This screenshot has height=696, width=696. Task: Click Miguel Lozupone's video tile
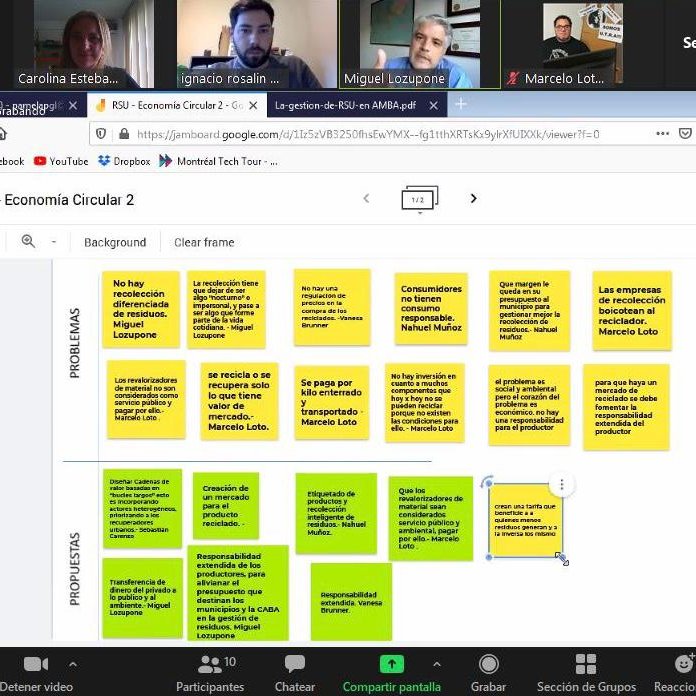pyautogui.click(x=420, y=44)
